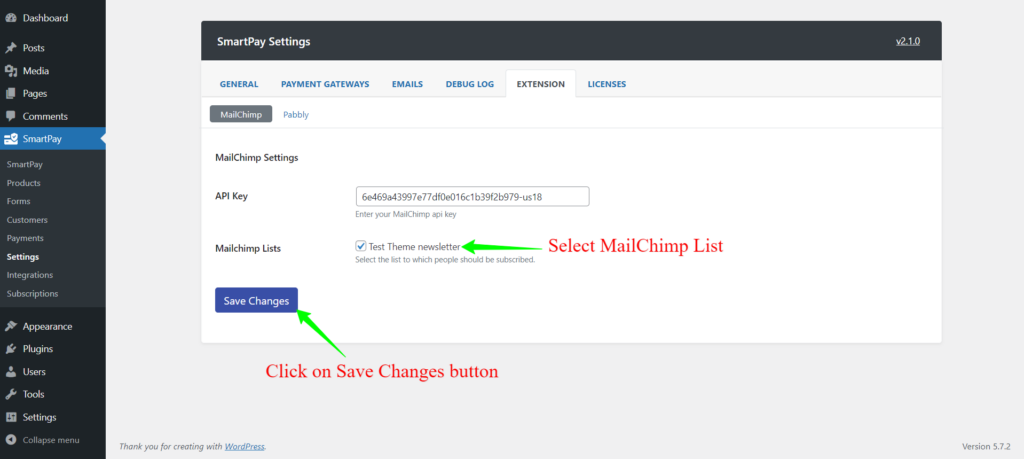Click into the API Key field
The image size is (1024, 459).
coord(472,197)
